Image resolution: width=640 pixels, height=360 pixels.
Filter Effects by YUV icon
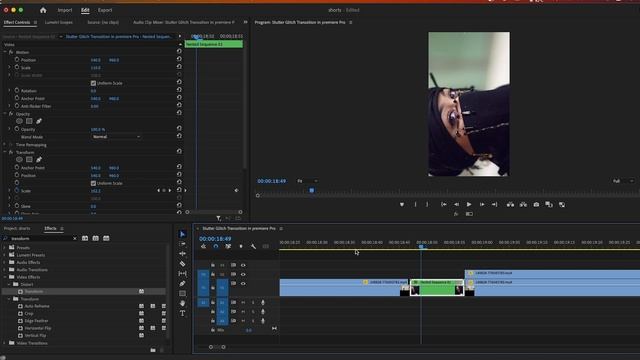106,238
